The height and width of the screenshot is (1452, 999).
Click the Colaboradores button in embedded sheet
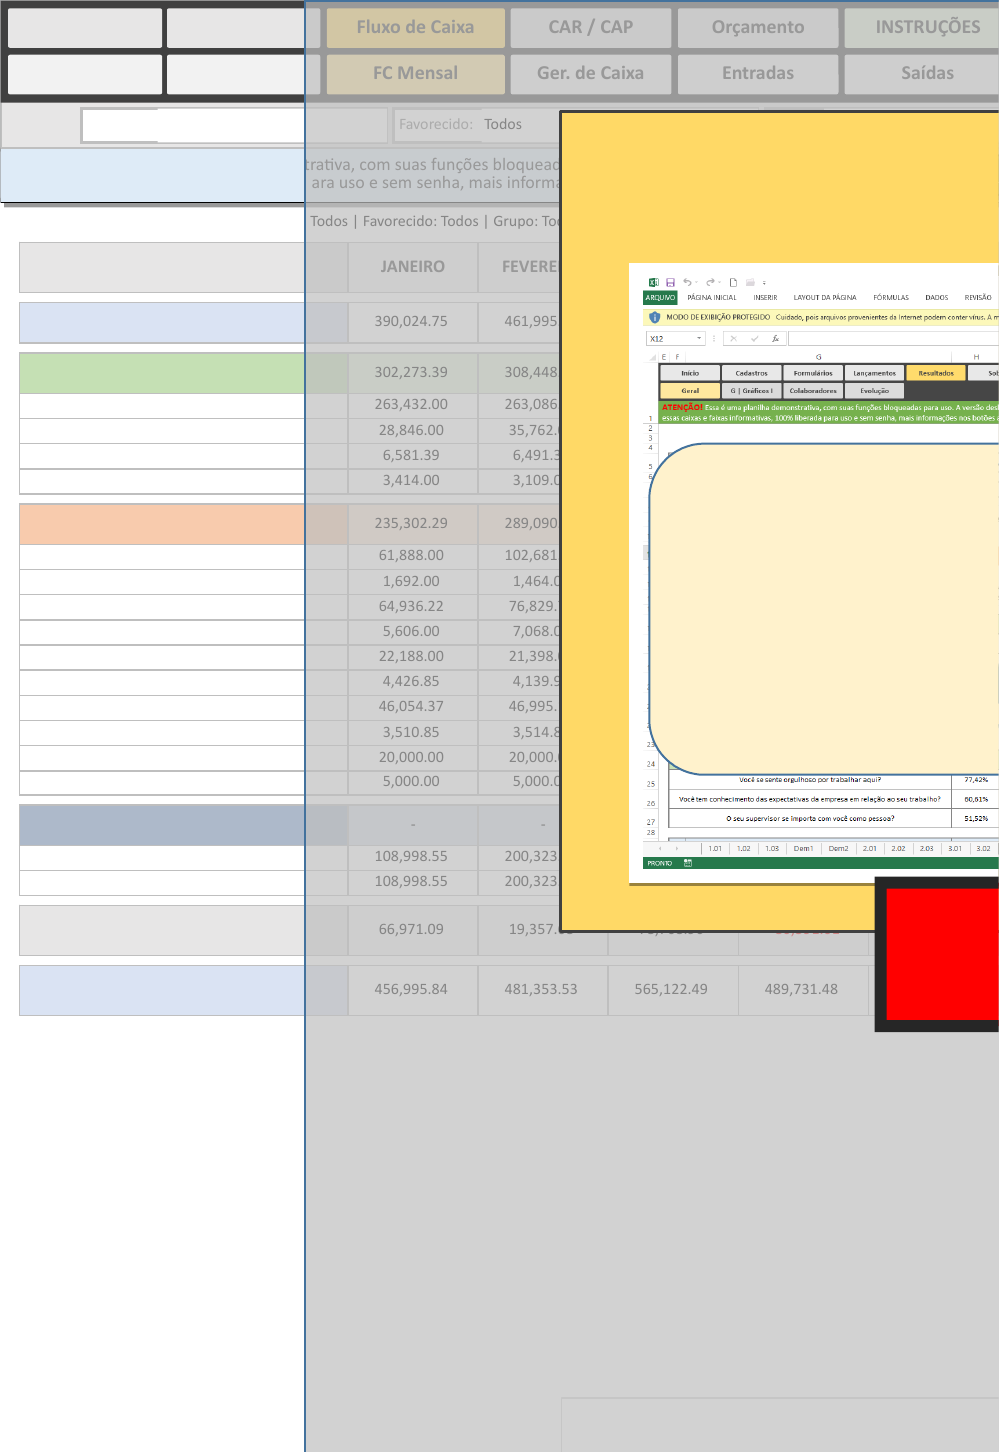pyautogui.click(x=813, y=391)
